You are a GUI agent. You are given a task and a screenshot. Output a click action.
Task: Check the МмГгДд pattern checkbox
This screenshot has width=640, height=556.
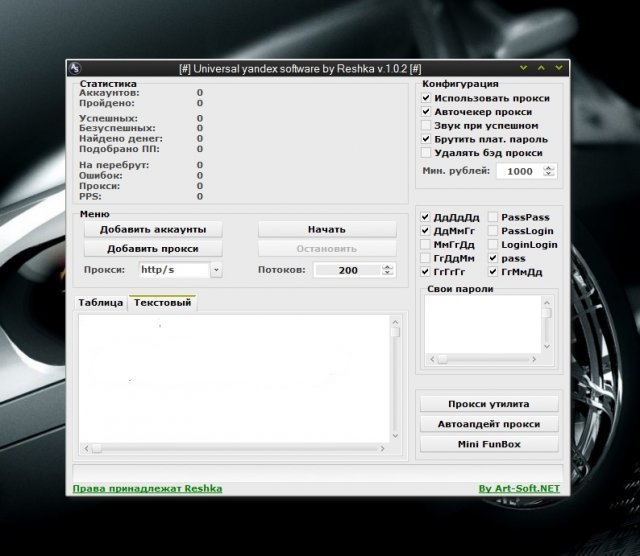tap(425, 245)
